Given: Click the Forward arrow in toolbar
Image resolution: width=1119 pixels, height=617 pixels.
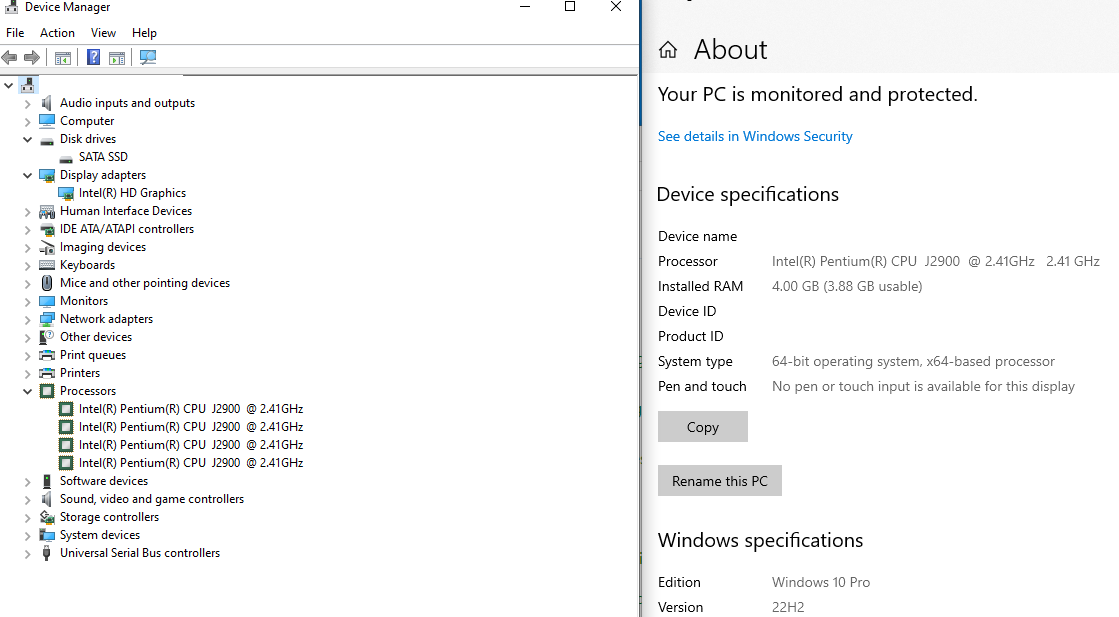Looking at the screenshot, I should coord(32,58).
